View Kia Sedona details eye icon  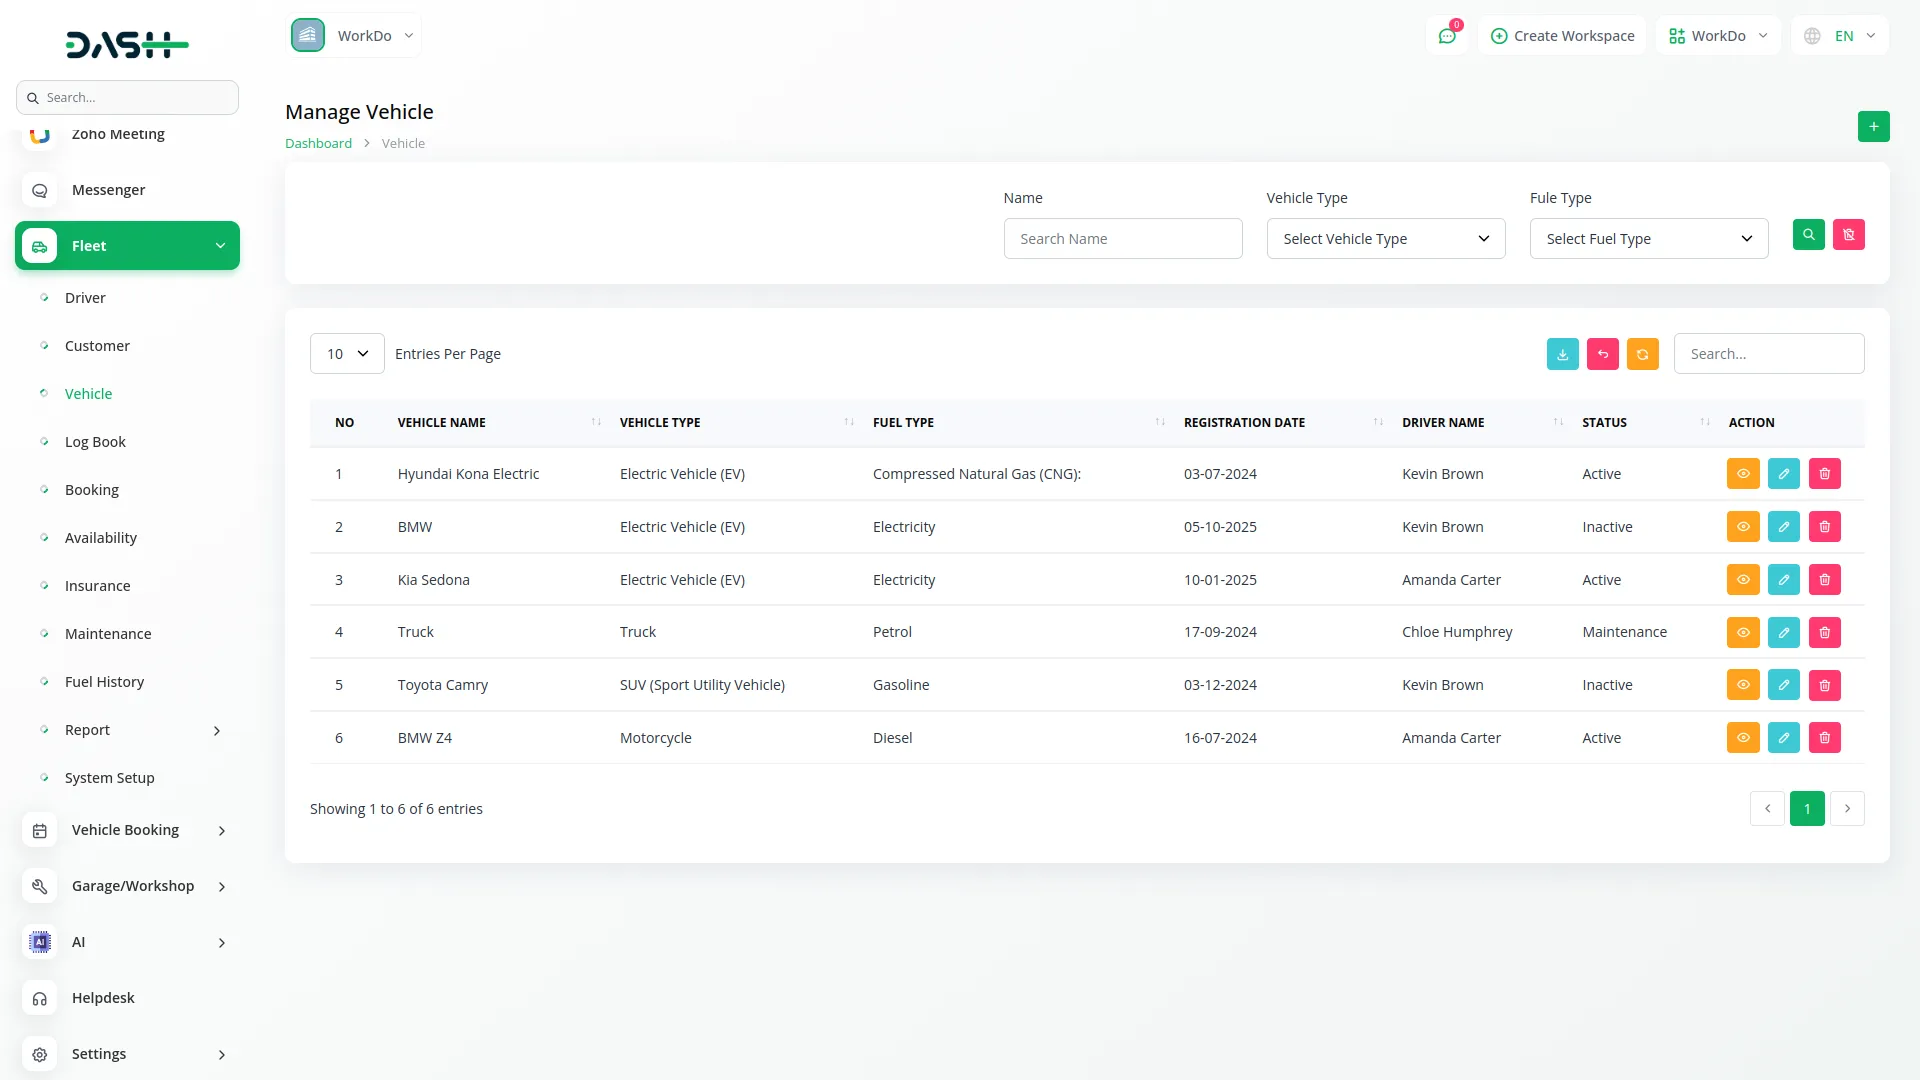[x=1742, y=580]
